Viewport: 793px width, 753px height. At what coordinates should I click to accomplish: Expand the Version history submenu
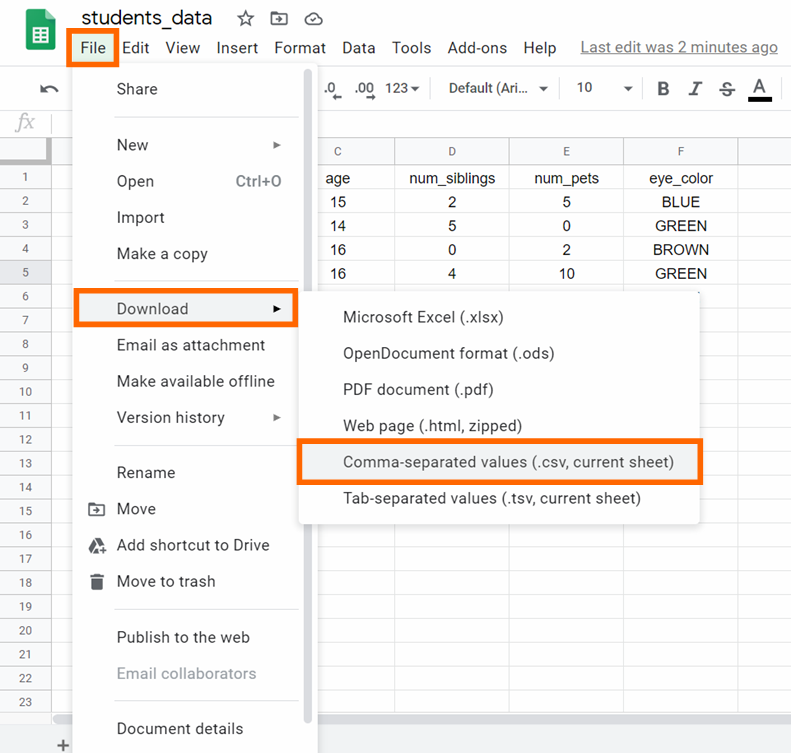pos(196,418)
